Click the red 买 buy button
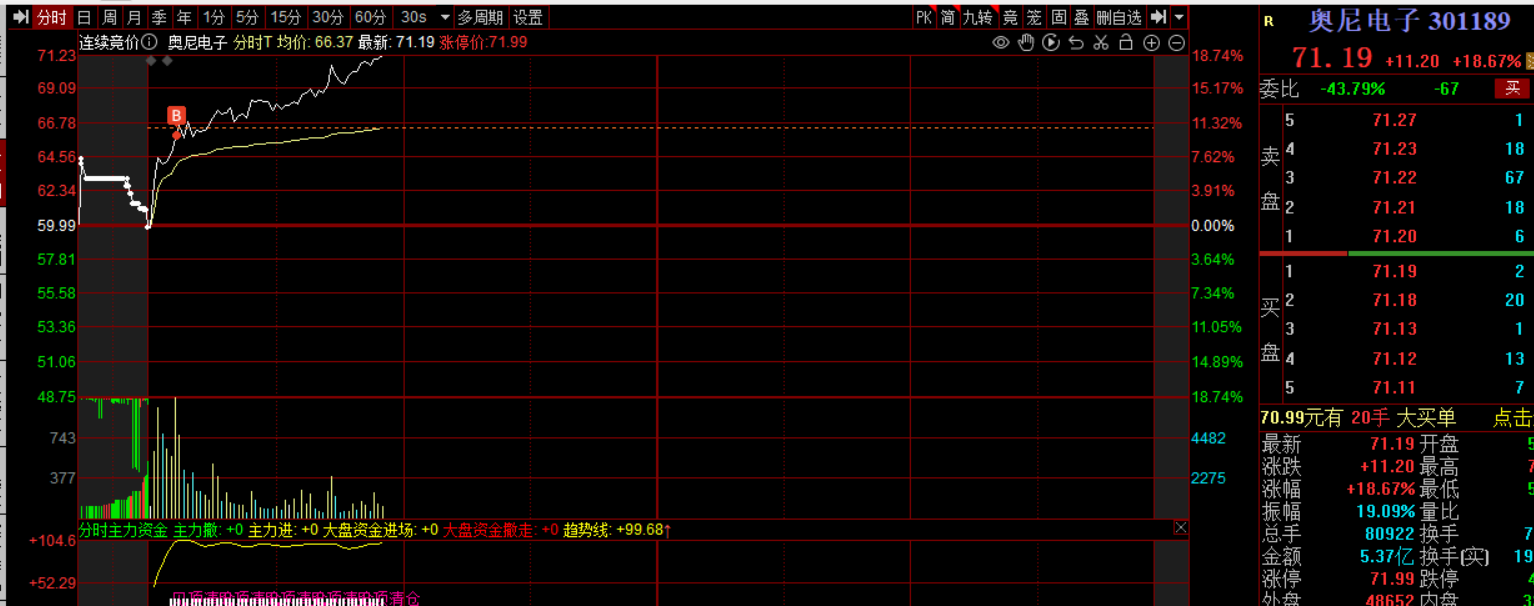This screenshot has width=1534, height=606. pyautogui.click(x=1512, y=89)
